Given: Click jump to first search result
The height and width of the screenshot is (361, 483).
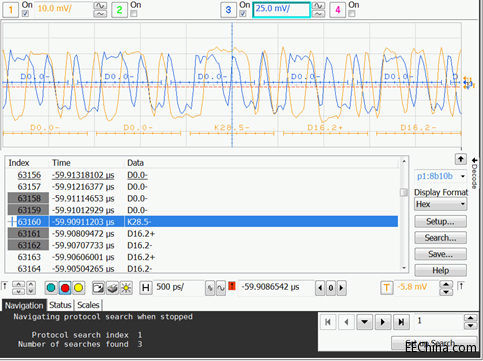Looking at the screenshot, I should pos(328,322).
